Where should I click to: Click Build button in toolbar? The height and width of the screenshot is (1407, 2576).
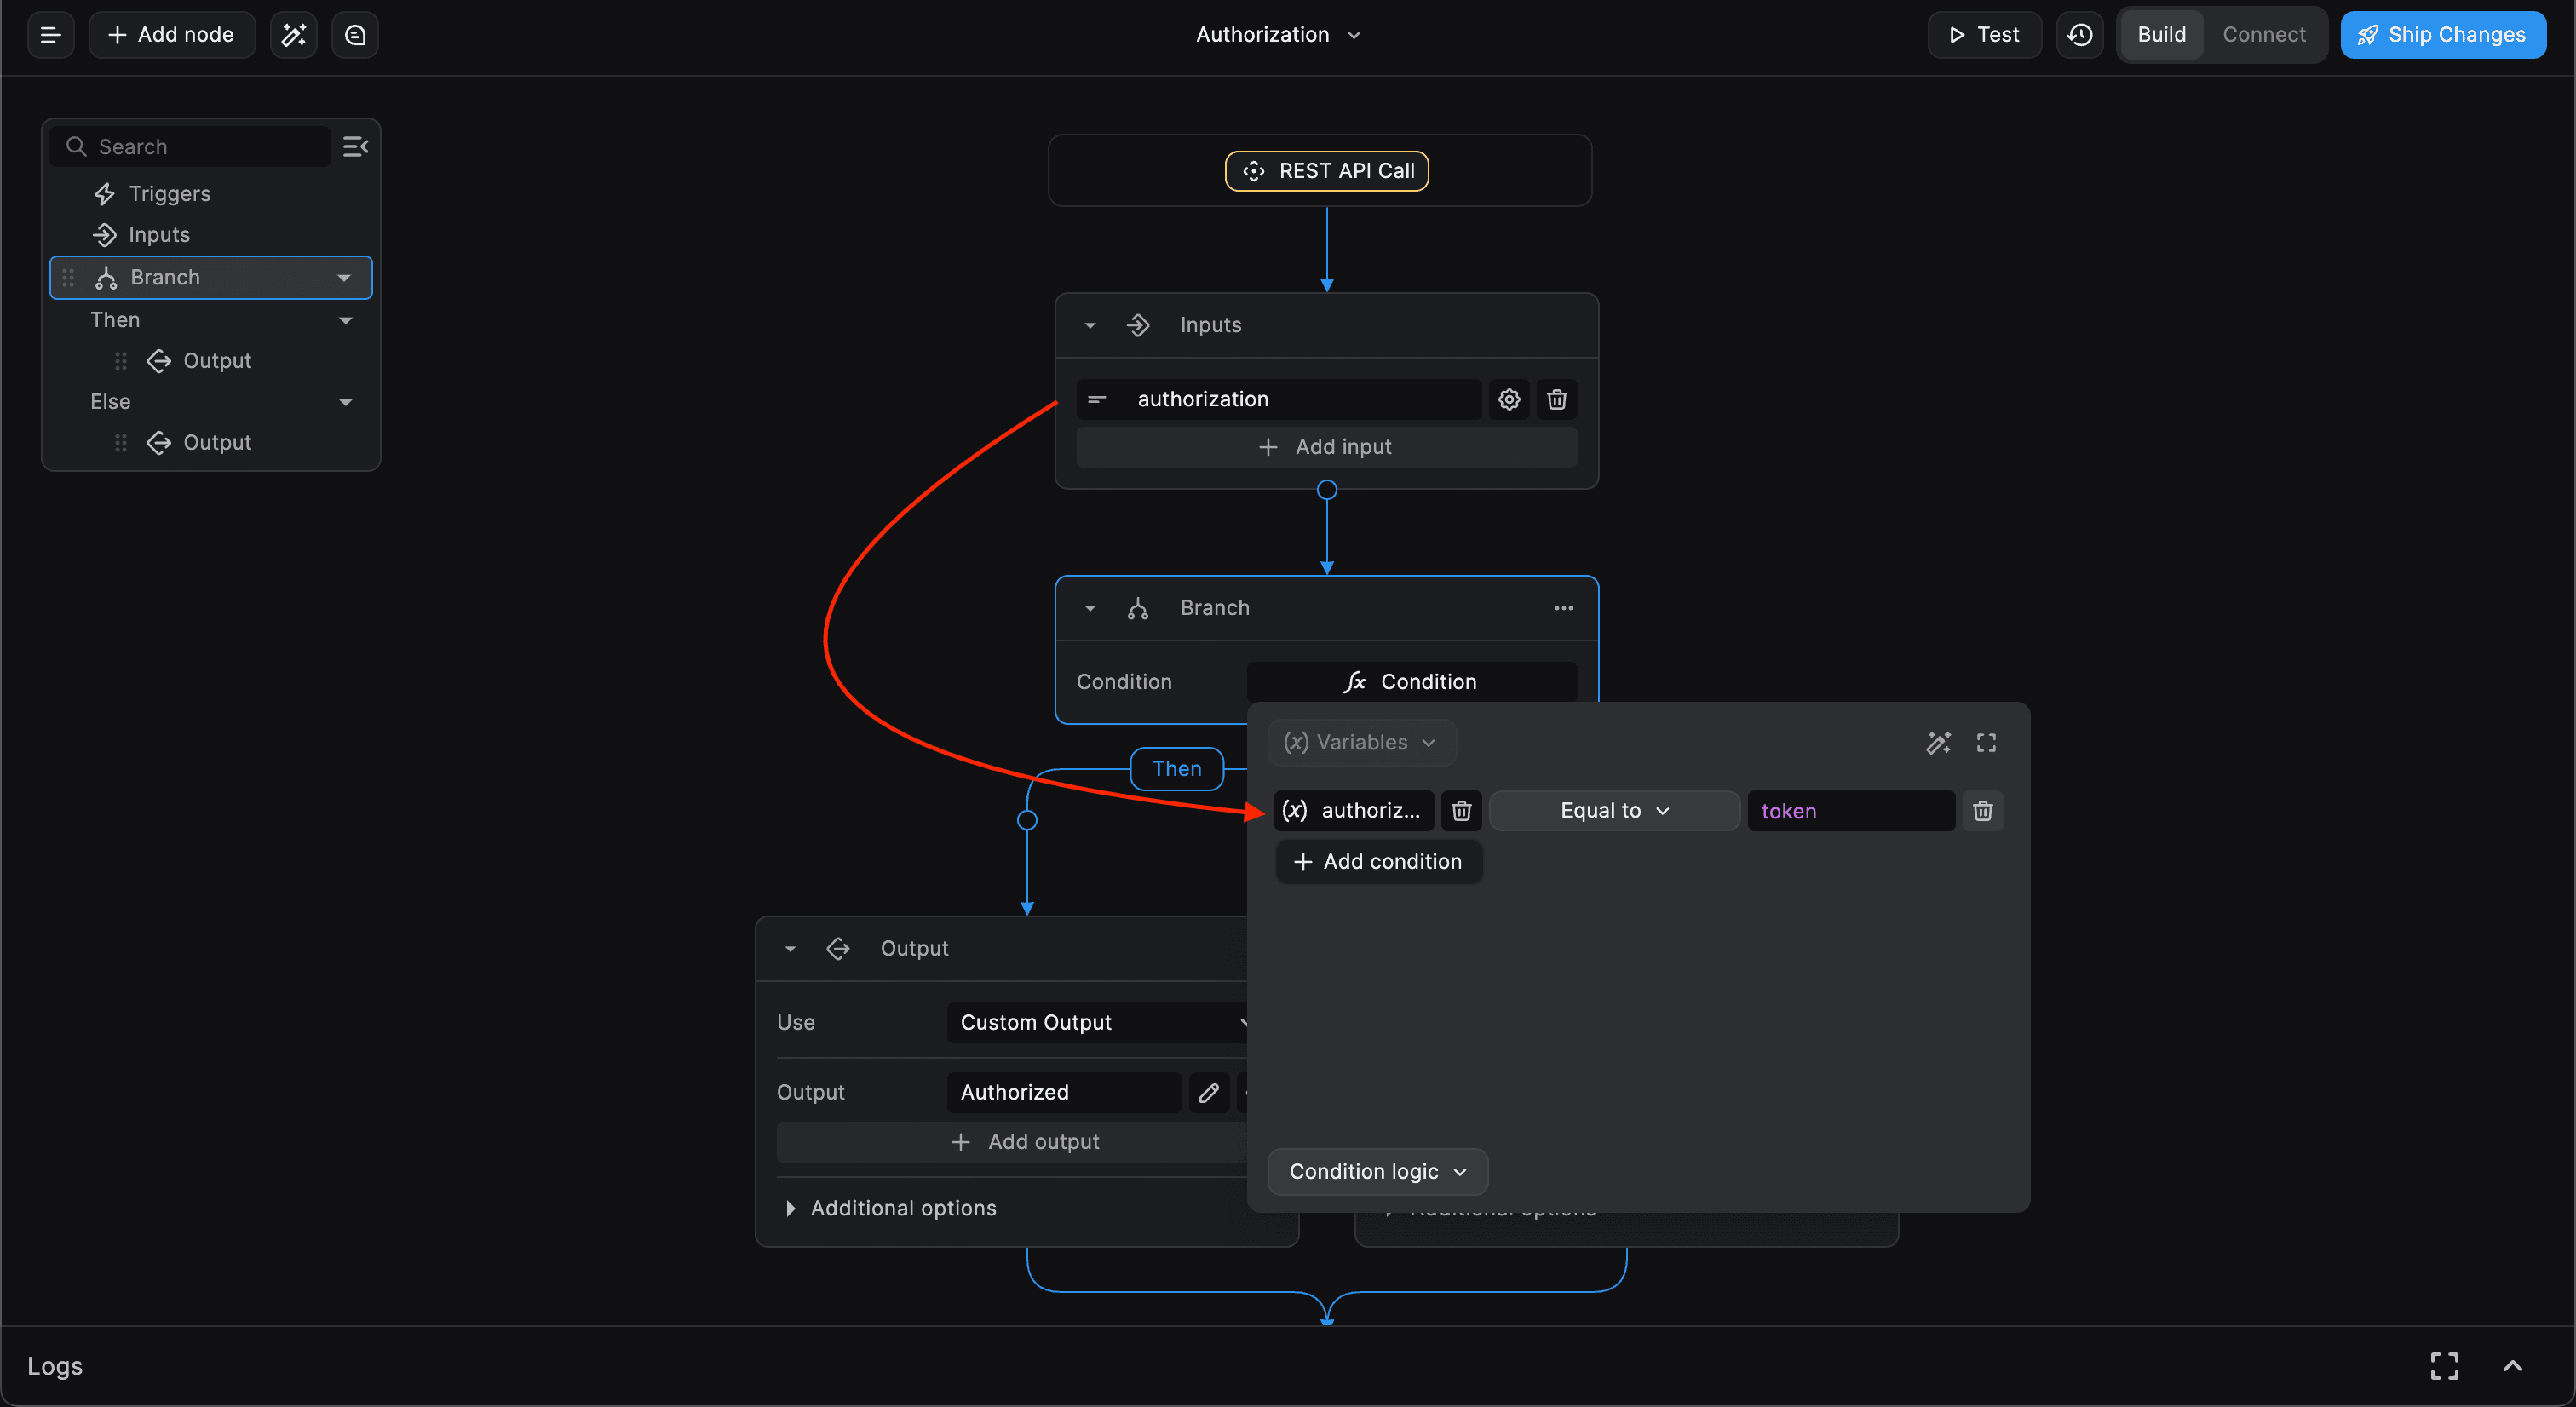2162,35
